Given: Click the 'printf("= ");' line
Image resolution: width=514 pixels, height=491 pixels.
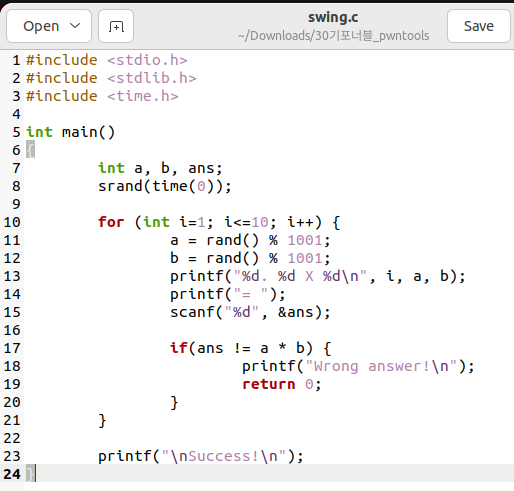Looking at the screenshot, I should click(x=228, y=294).
